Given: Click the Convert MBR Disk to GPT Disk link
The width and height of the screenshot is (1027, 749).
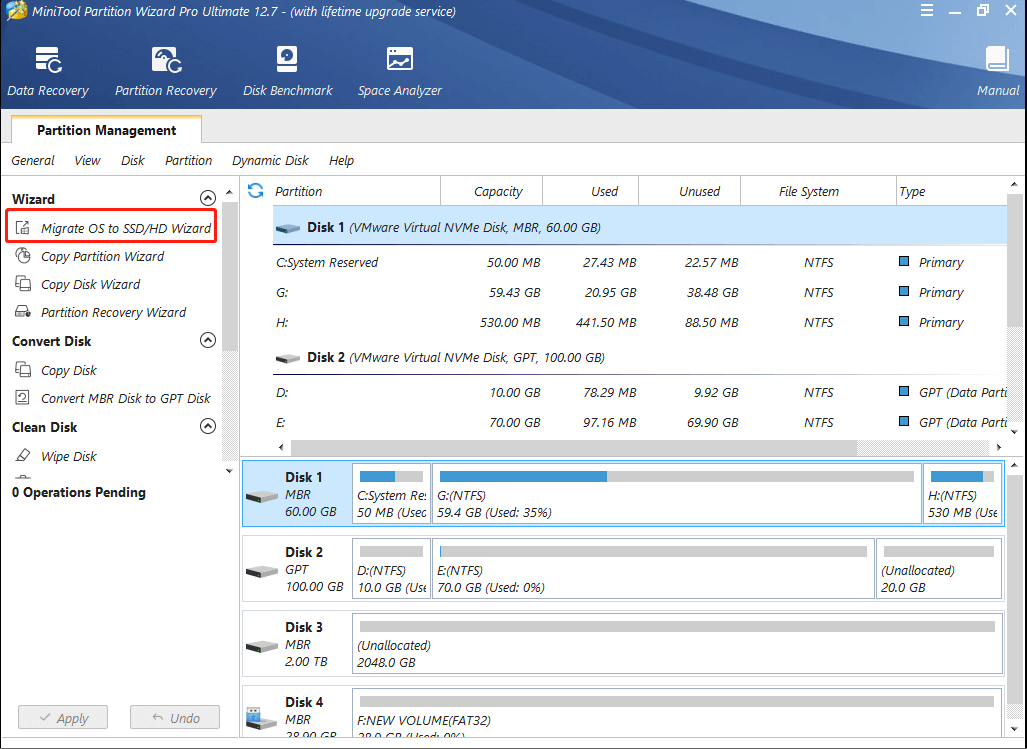Looking at the screenshot, I should [x=126, y=398].
